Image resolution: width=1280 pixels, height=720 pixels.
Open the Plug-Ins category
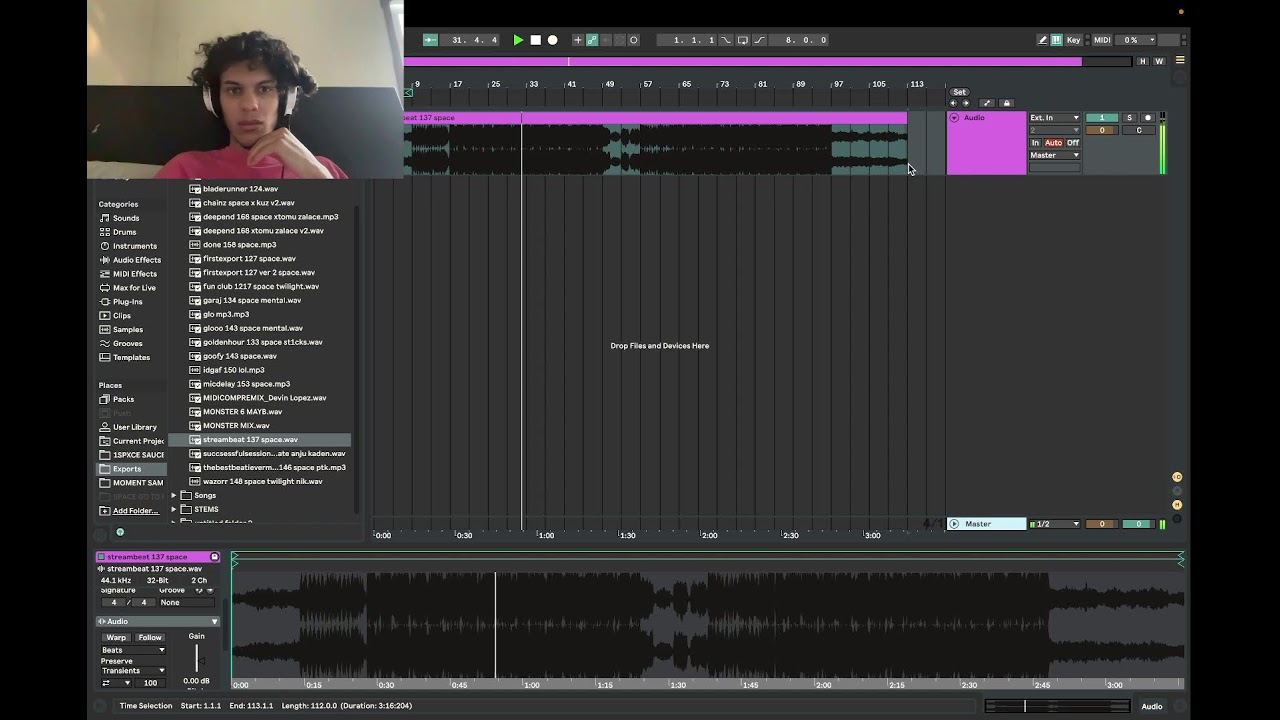(127, 302)
